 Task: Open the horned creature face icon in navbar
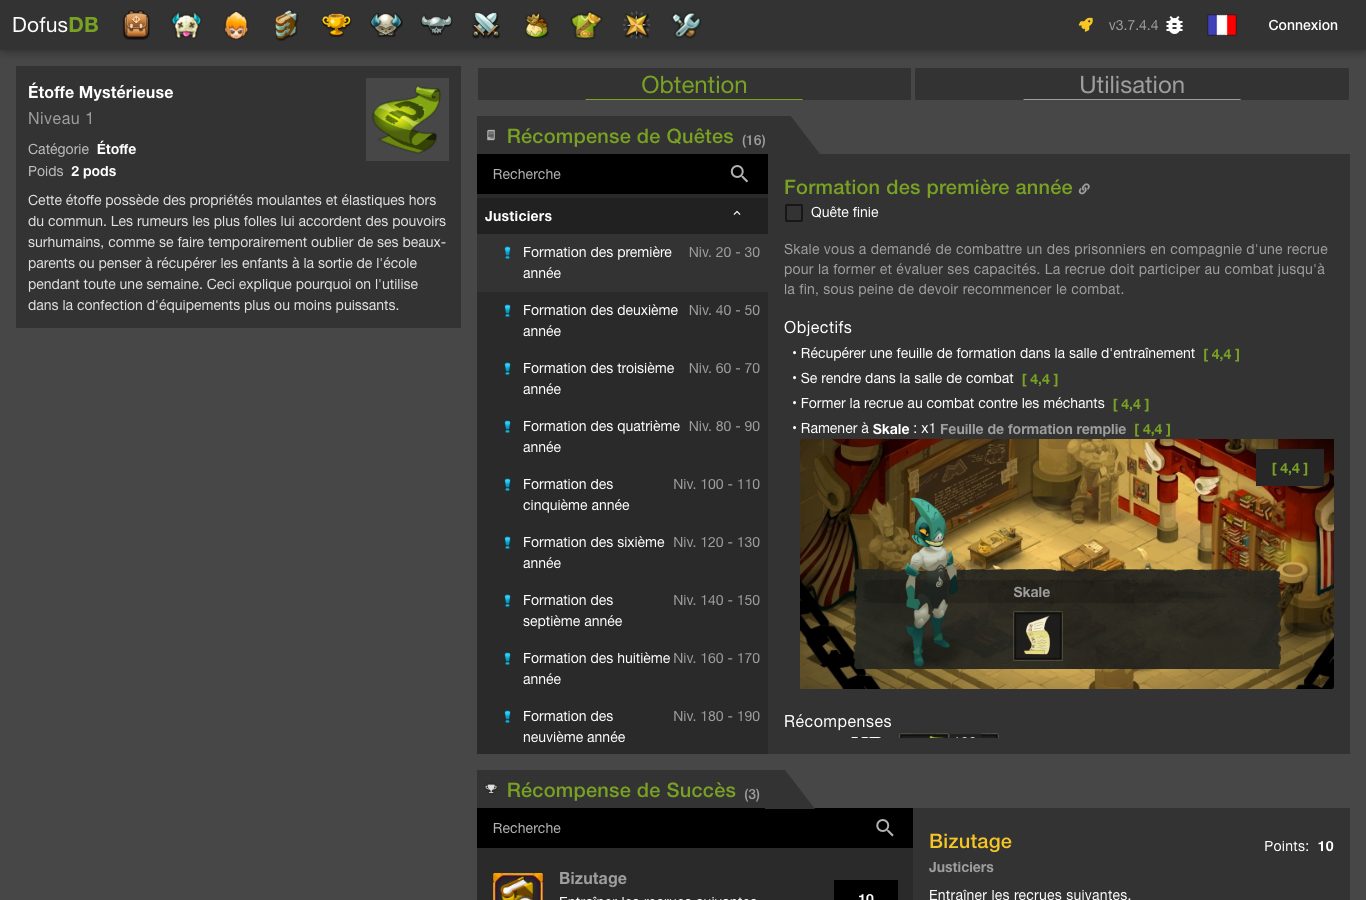[x=186, y=25]
